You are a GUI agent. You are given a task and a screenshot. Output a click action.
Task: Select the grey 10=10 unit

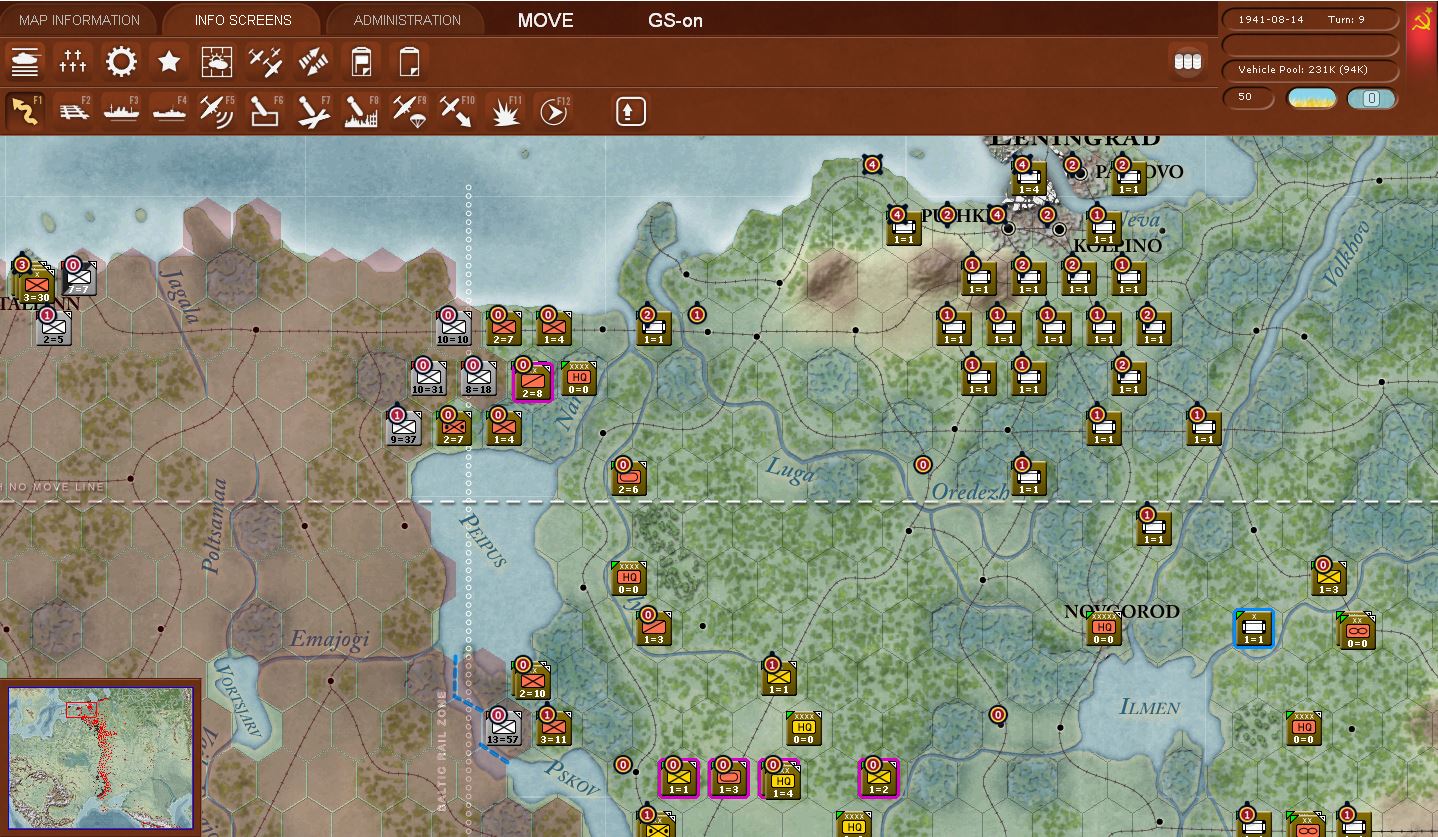coord(453,328)
